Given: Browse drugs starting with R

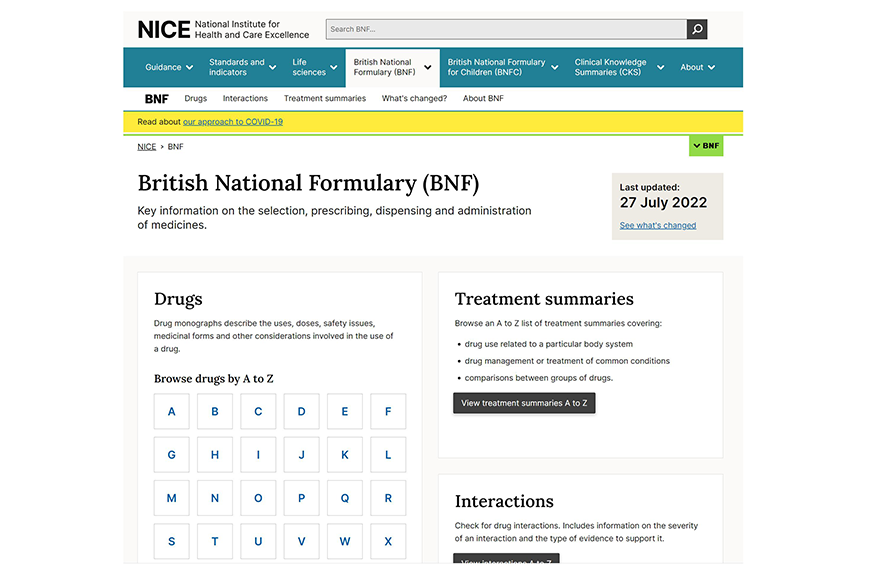Looking at the screenshot, I should (388, 498).
